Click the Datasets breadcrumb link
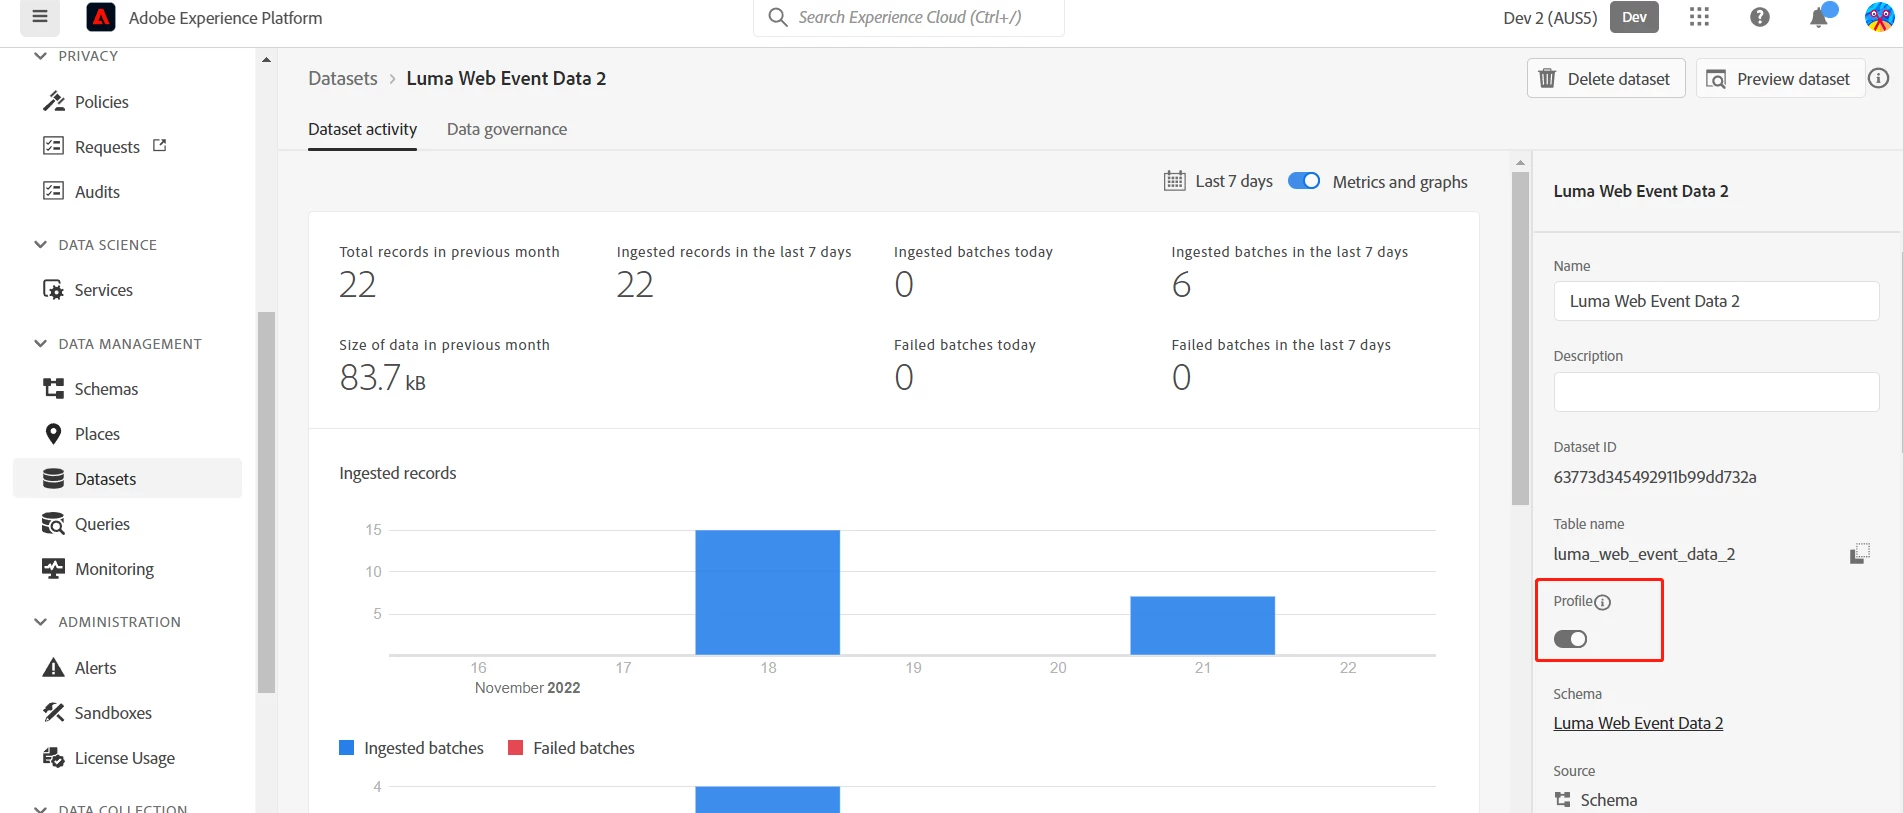The image size is (1903, 813). tap(343, 78)
